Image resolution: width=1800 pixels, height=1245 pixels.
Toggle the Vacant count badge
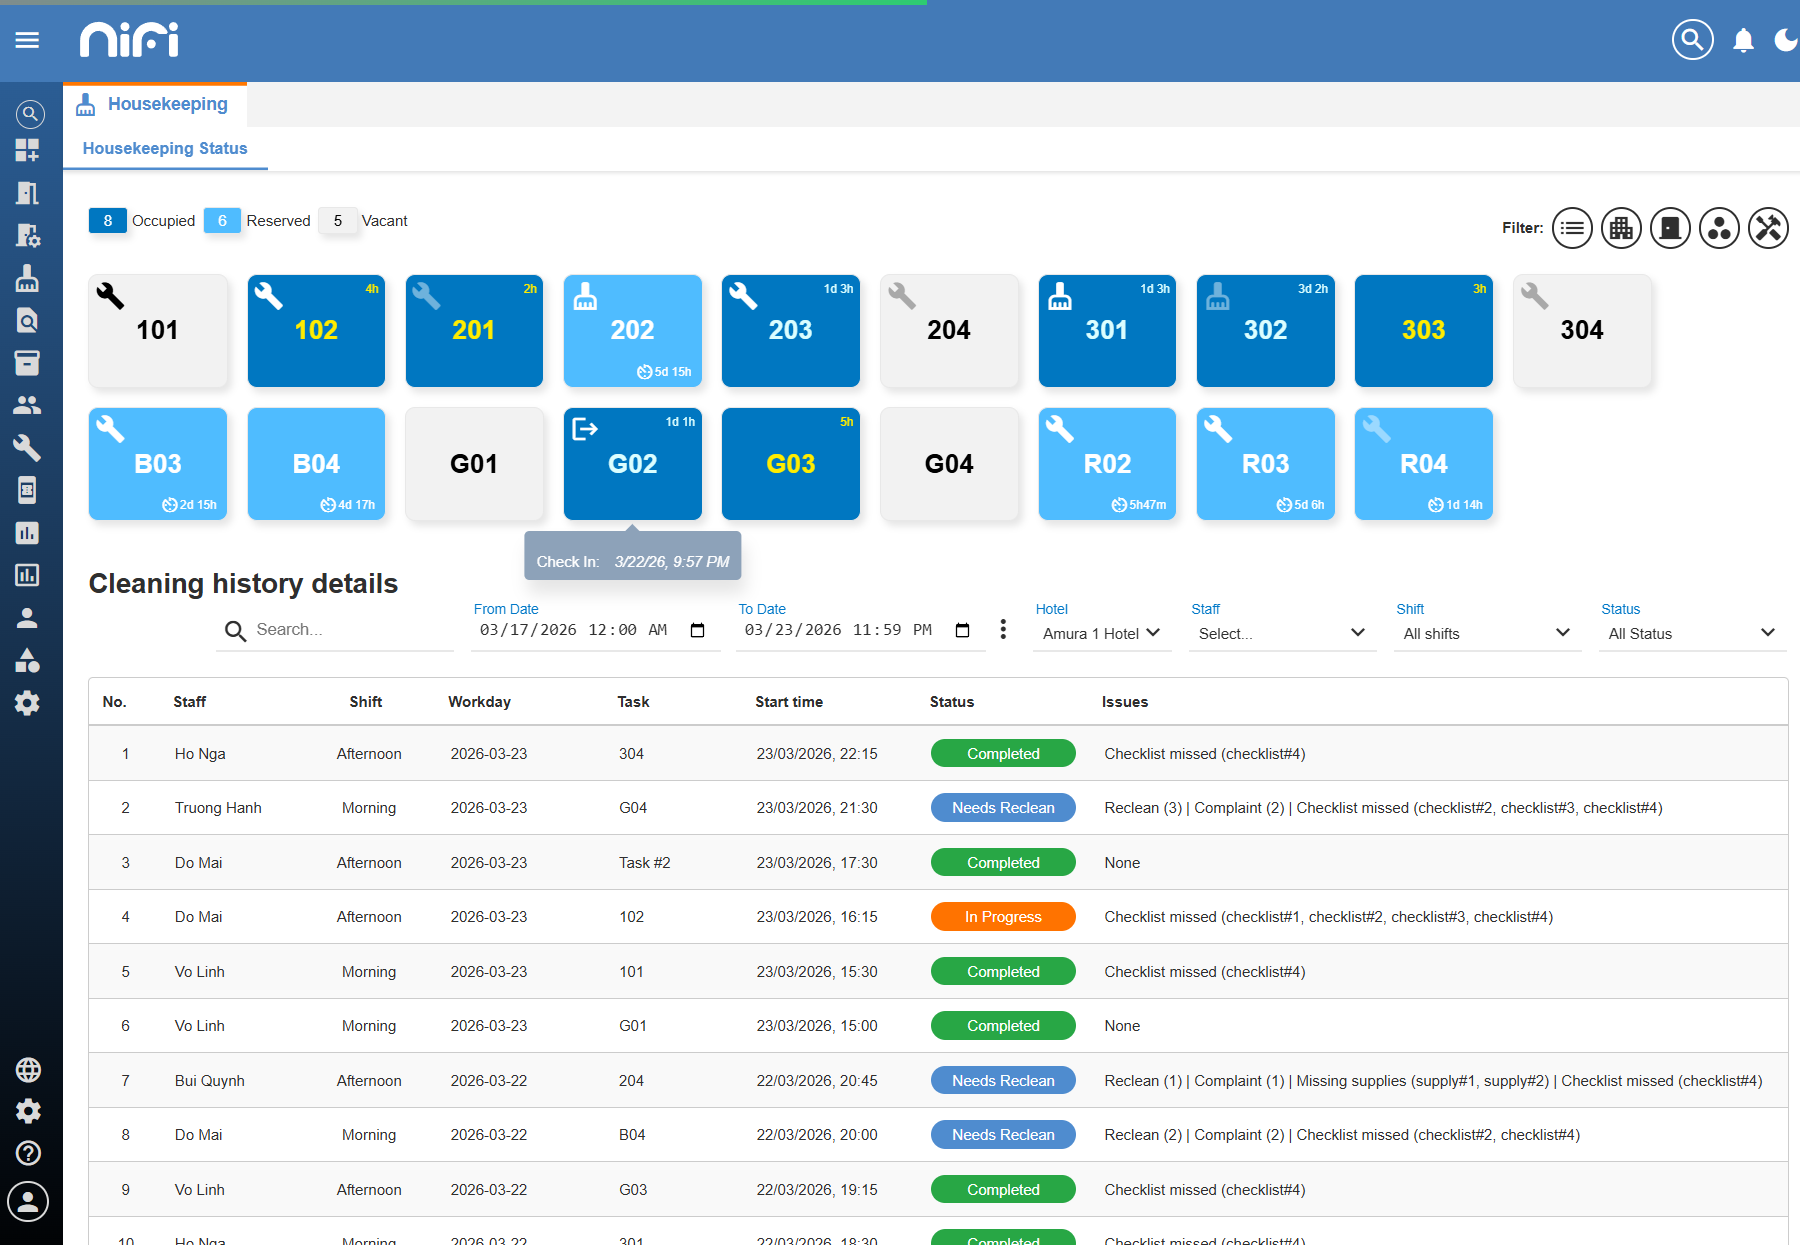click(338, 221)
